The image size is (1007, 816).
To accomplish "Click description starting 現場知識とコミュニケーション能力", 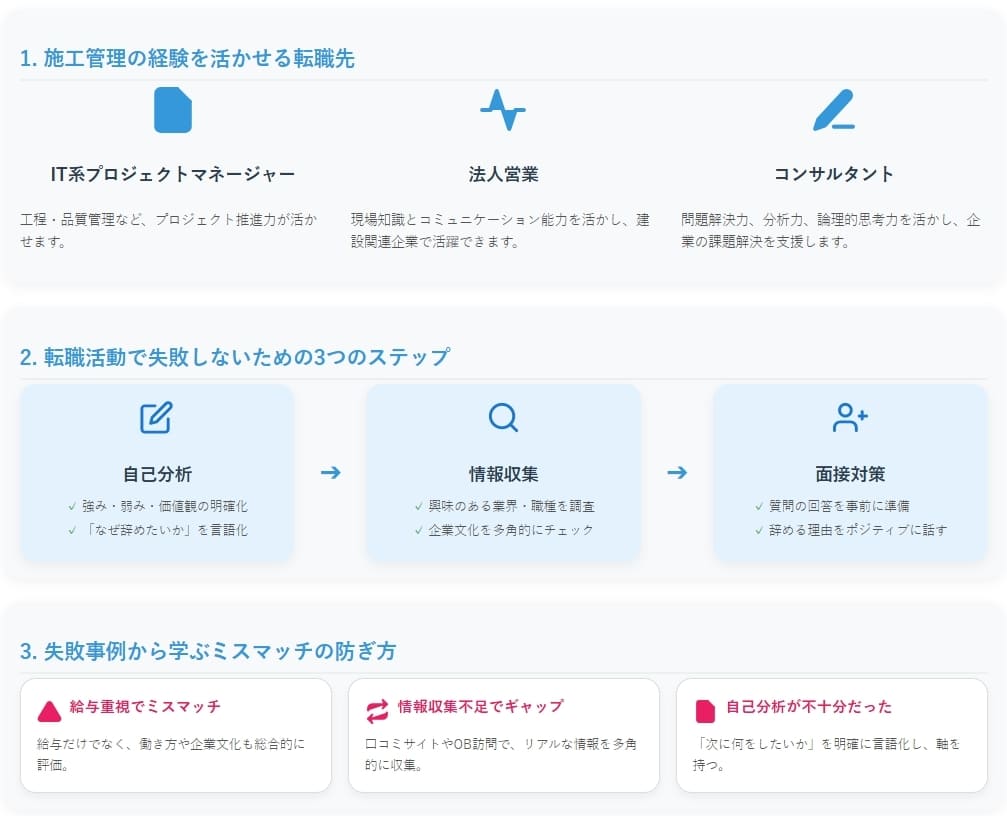I will (500, 230).
